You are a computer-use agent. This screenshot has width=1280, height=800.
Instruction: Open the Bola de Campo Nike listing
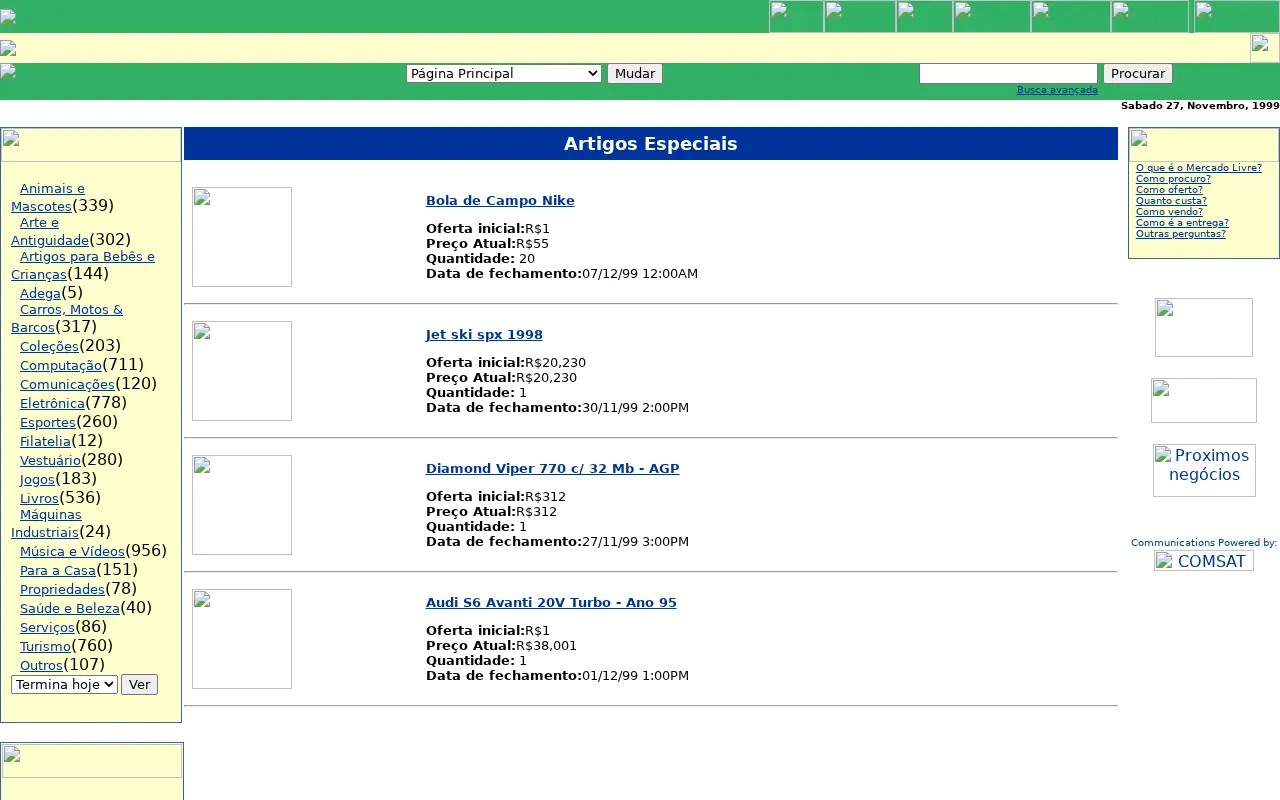500,200
